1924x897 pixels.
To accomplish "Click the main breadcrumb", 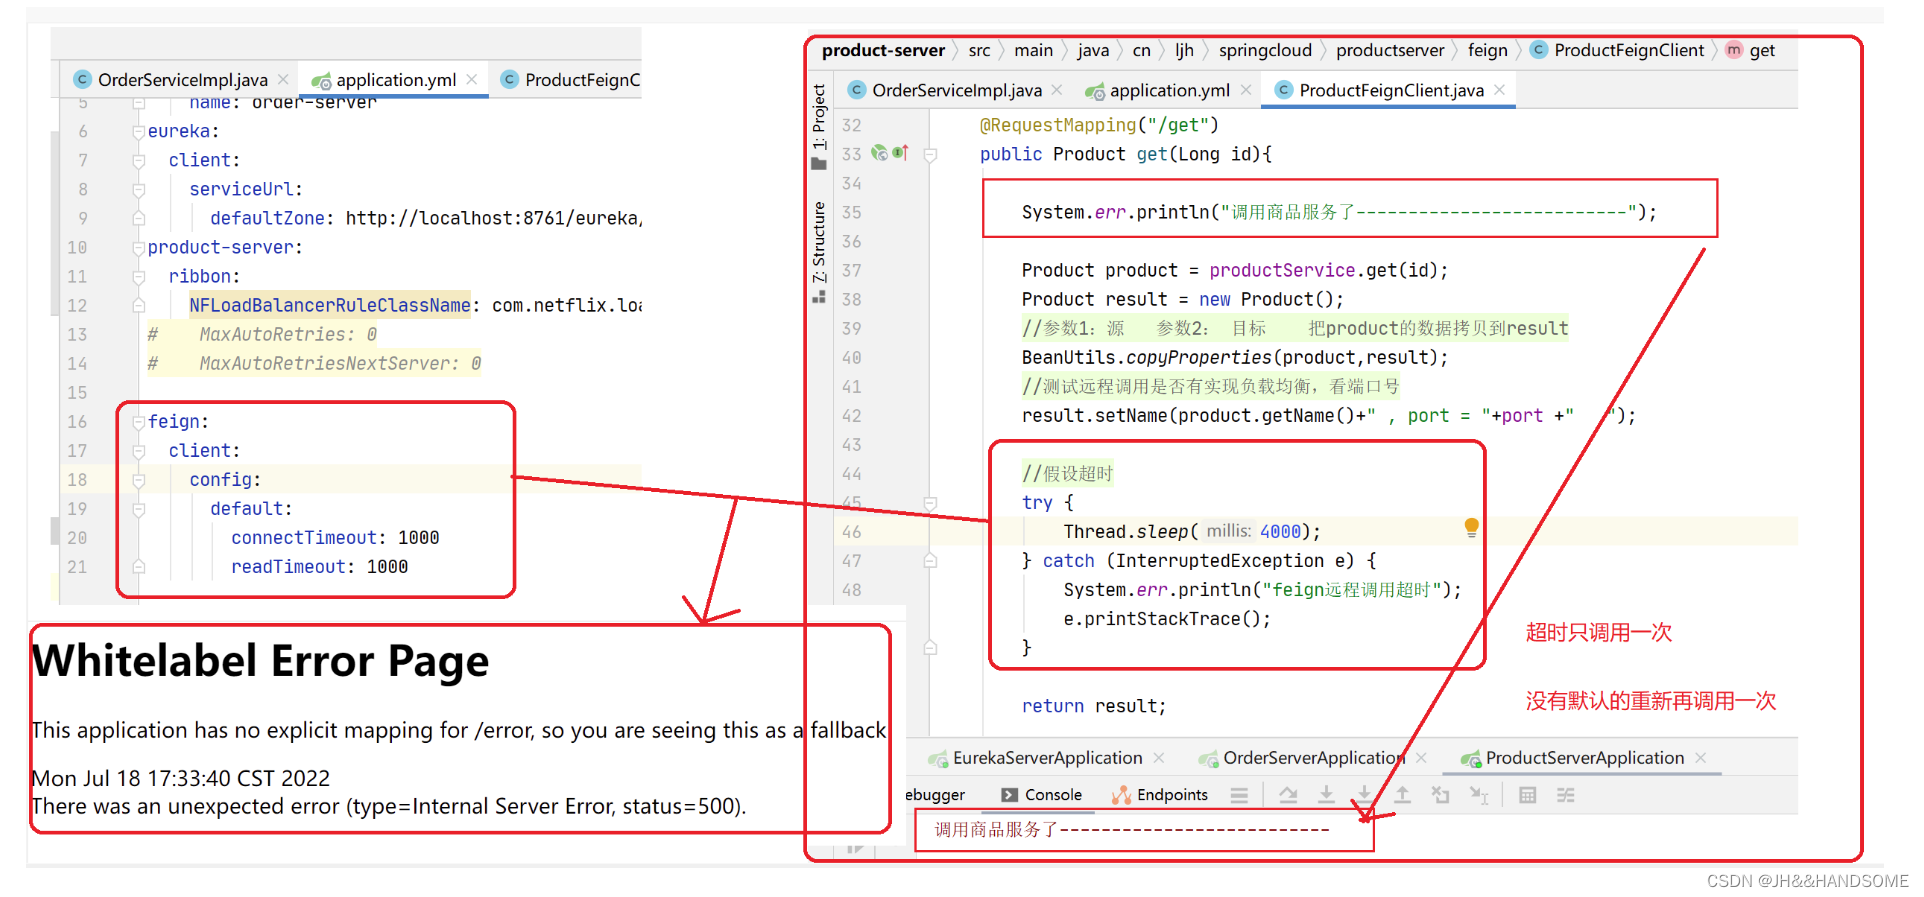I will (x=1033, y=50).
